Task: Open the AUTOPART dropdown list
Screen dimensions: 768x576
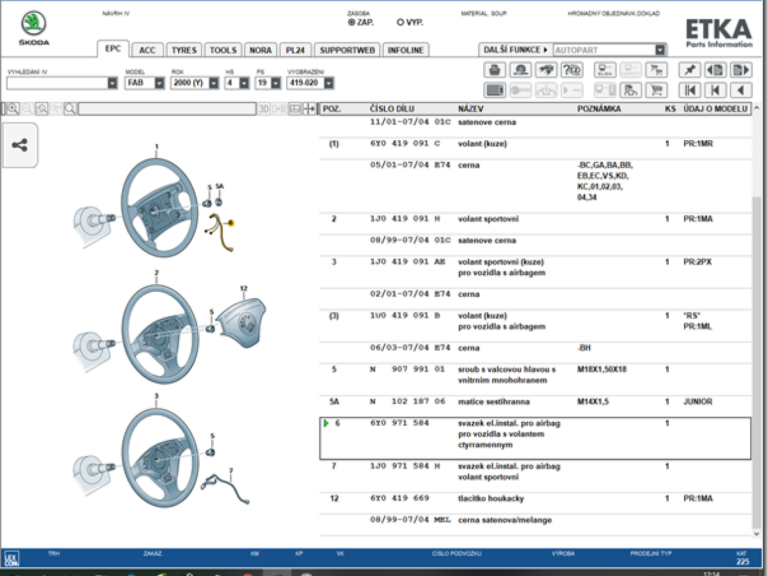Action: pos(660,49)
